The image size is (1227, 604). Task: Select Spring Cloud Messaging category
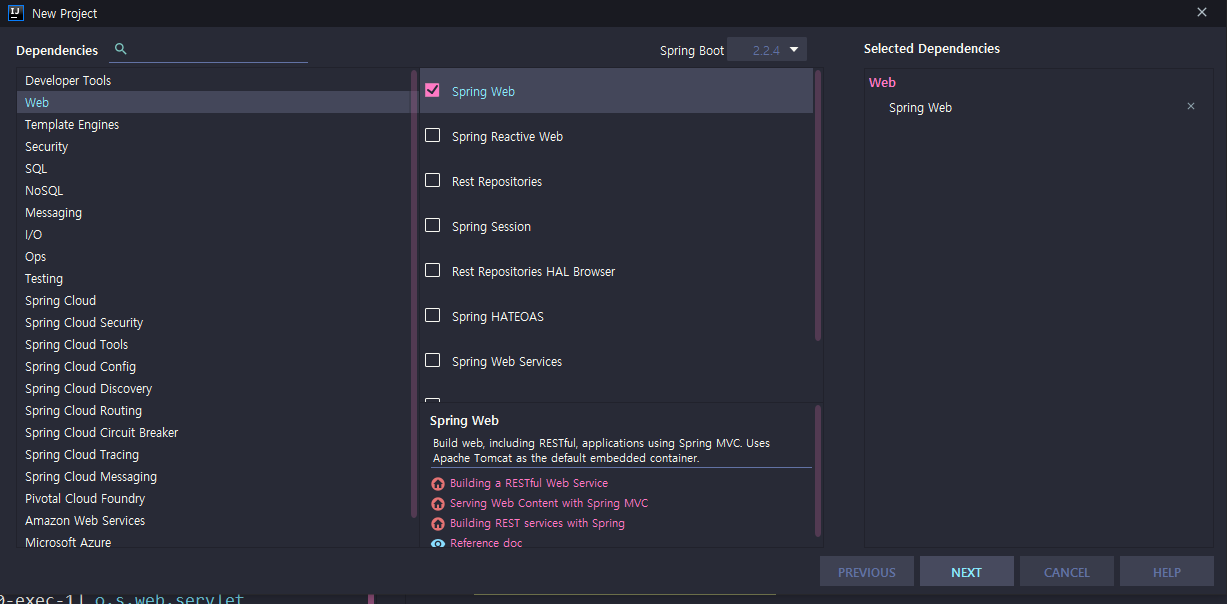coord(213,476)
